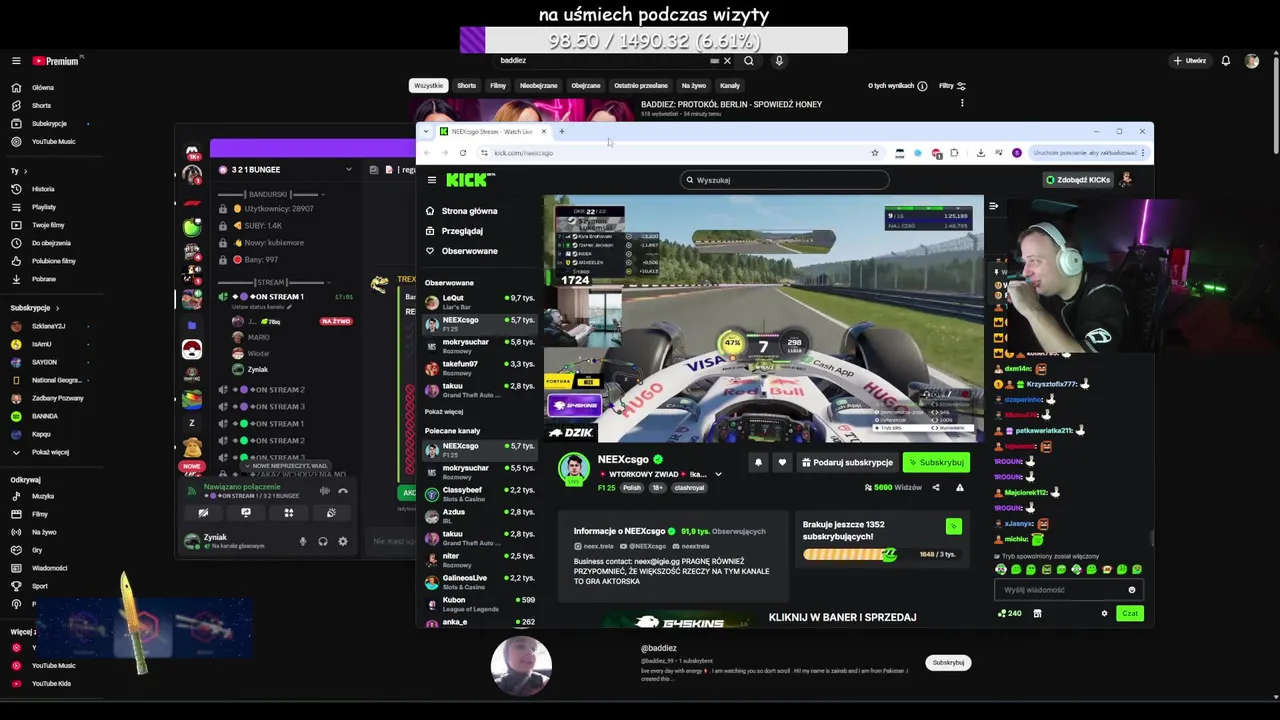The height and width of the screenshot is (720, 1280).
Task: Open mokrysuchar in Obserwowane list
Action: coord(479,345)
